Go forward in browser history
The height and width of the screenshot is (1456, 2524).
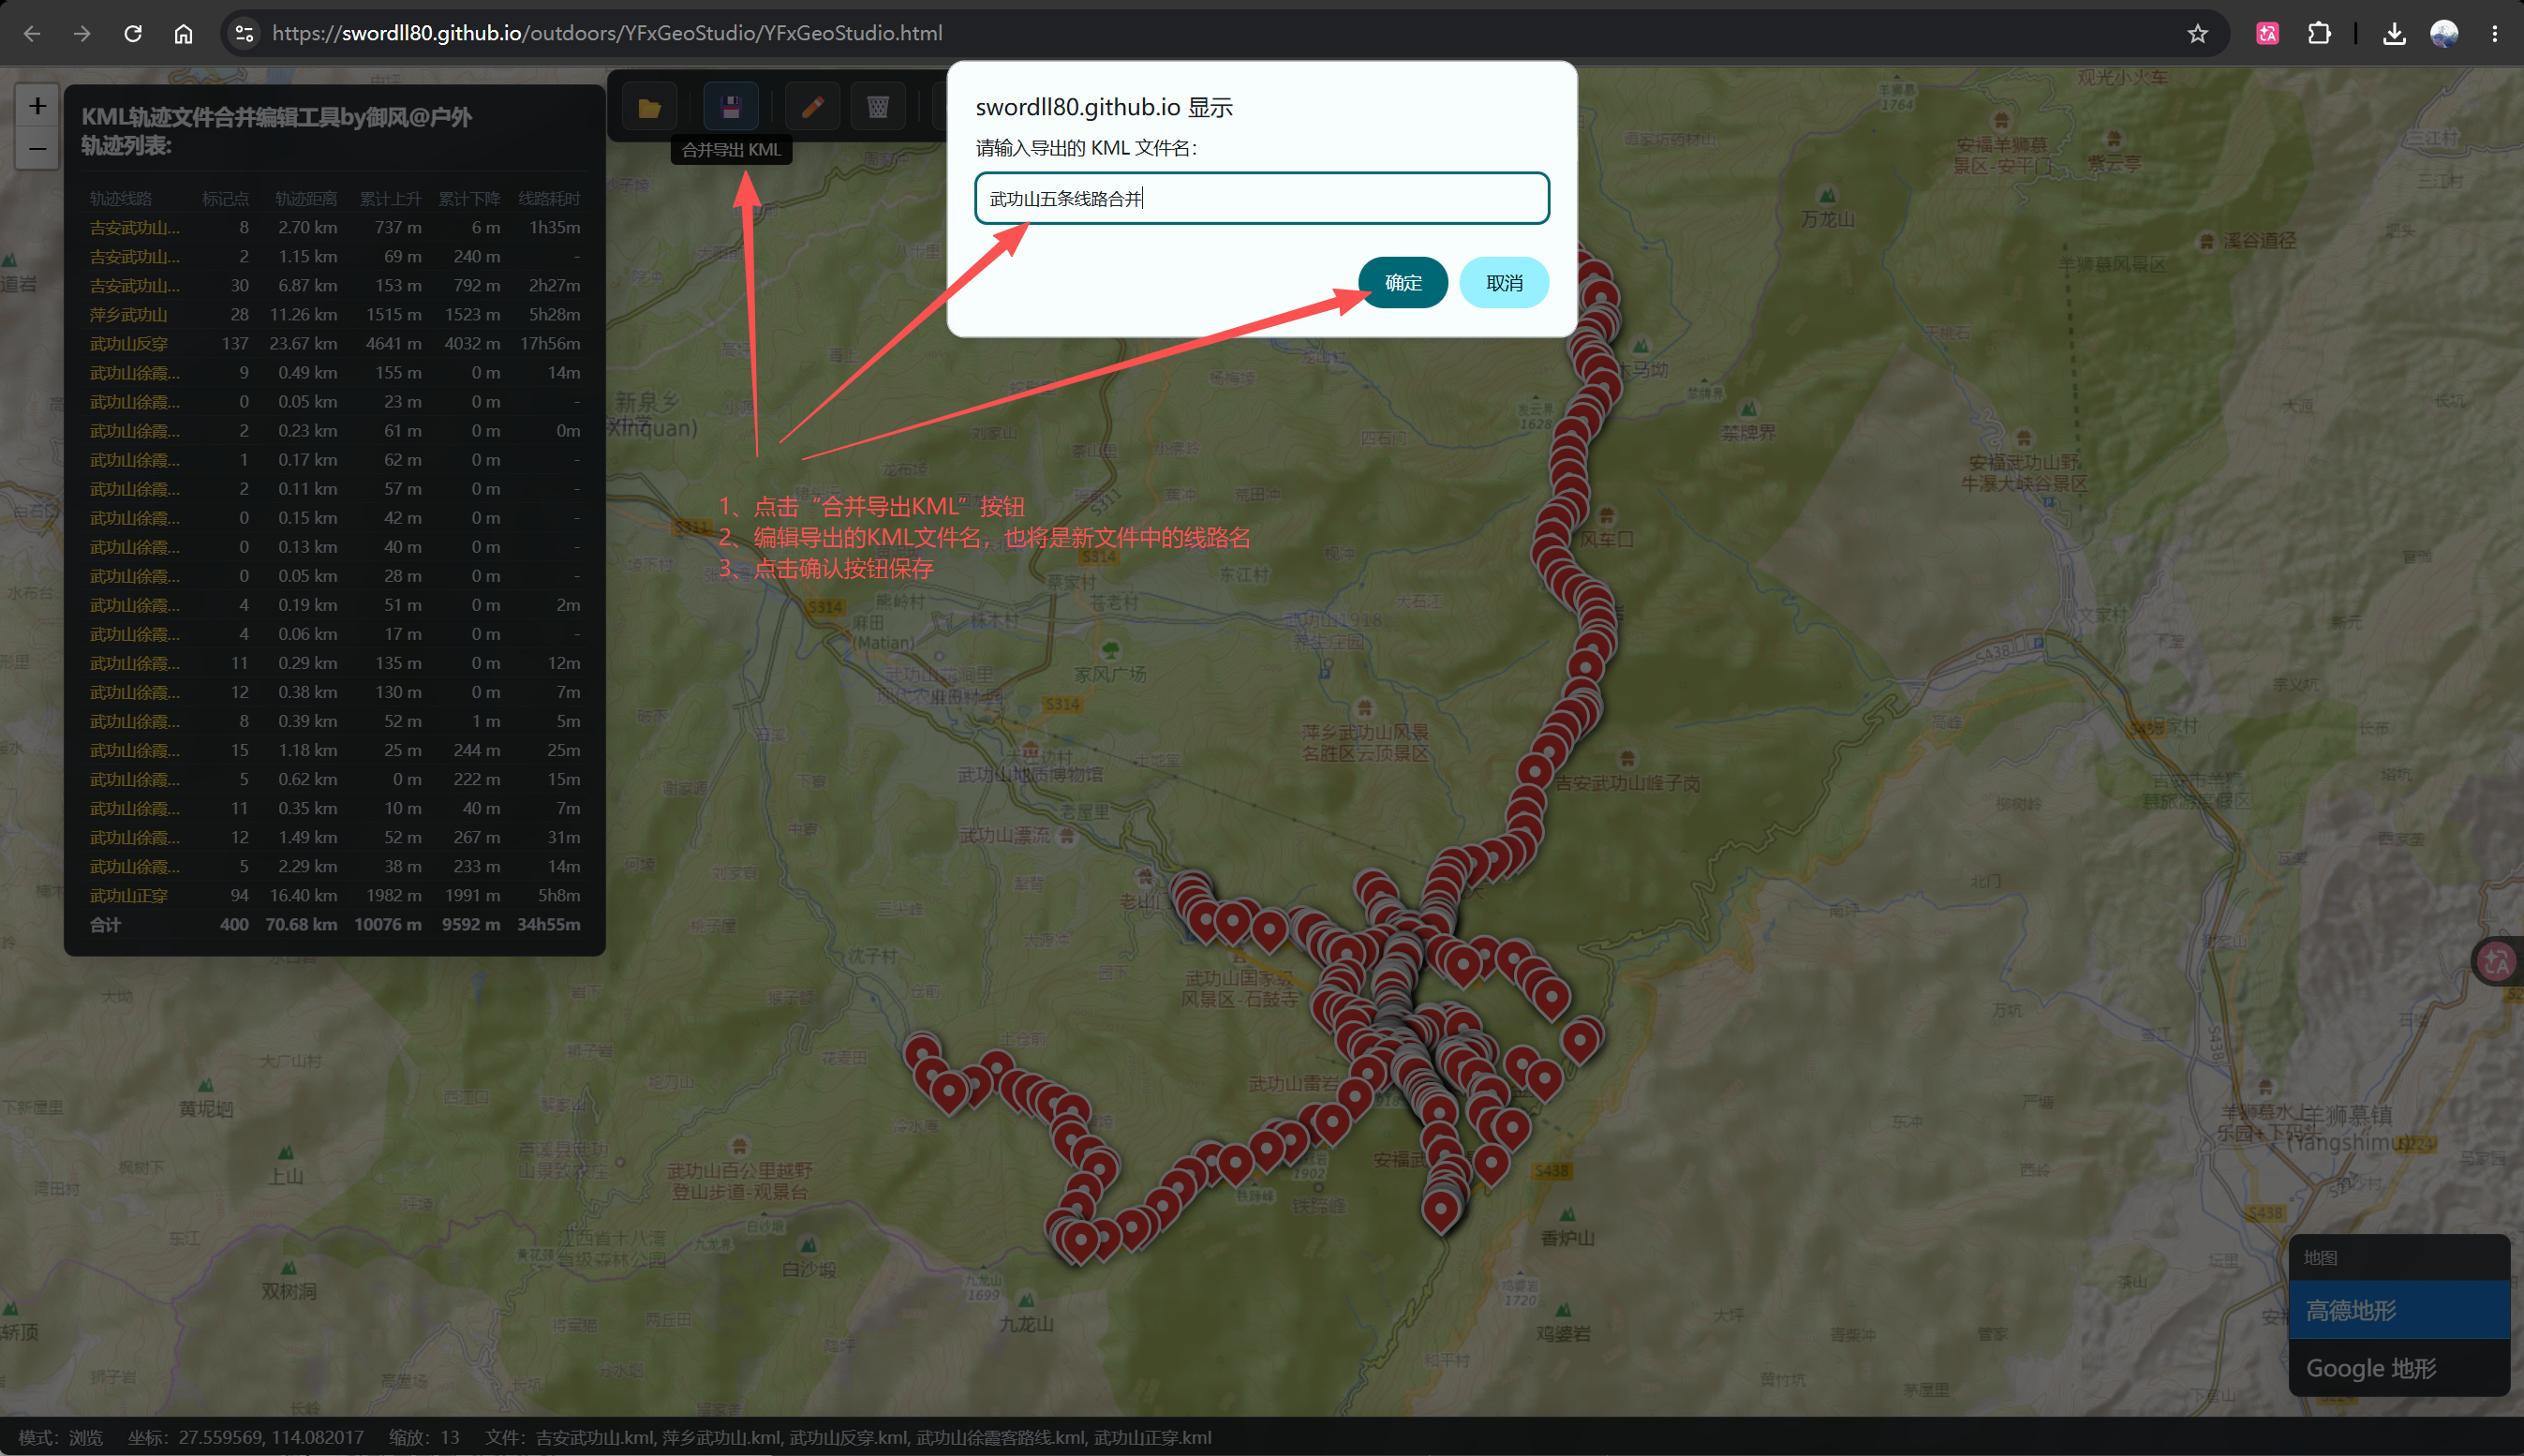[x=82, y=33]
